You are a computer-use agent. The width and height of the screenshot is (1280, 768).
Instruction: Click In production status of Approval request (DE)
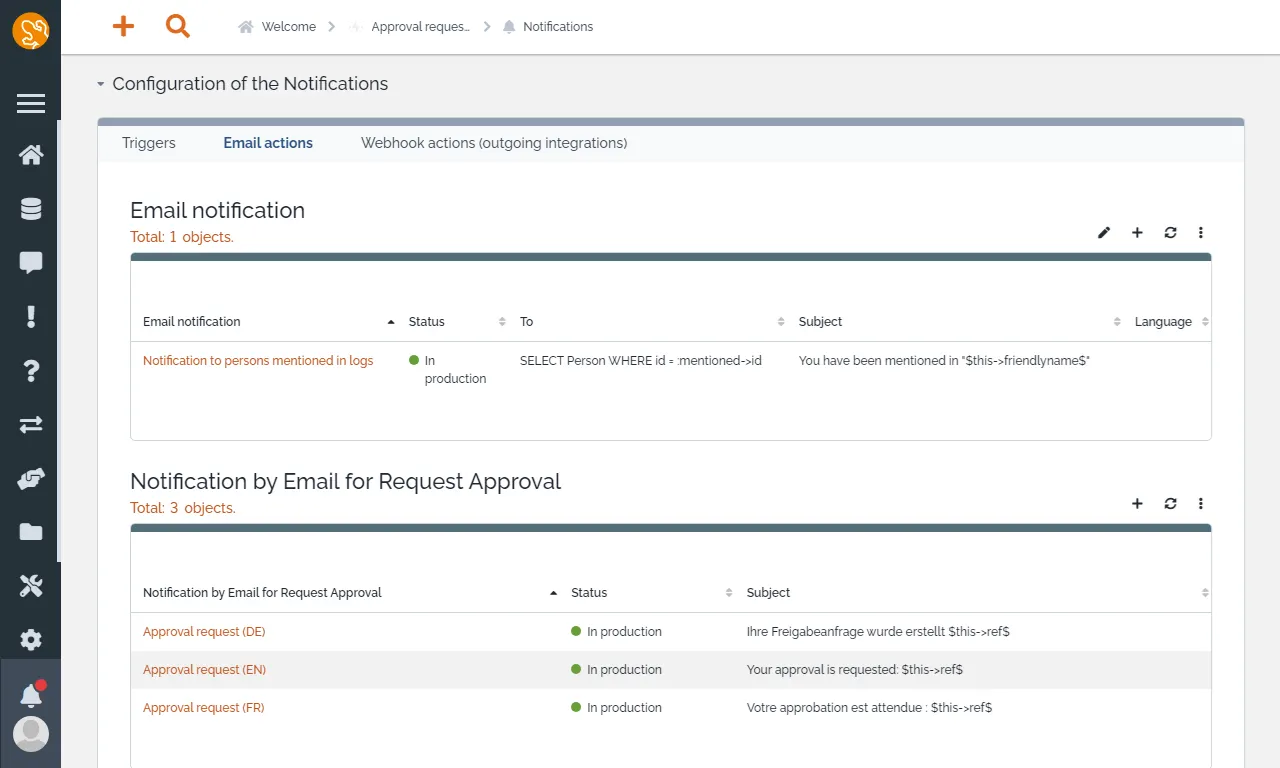pyautogui.click(x=616, y=632)
